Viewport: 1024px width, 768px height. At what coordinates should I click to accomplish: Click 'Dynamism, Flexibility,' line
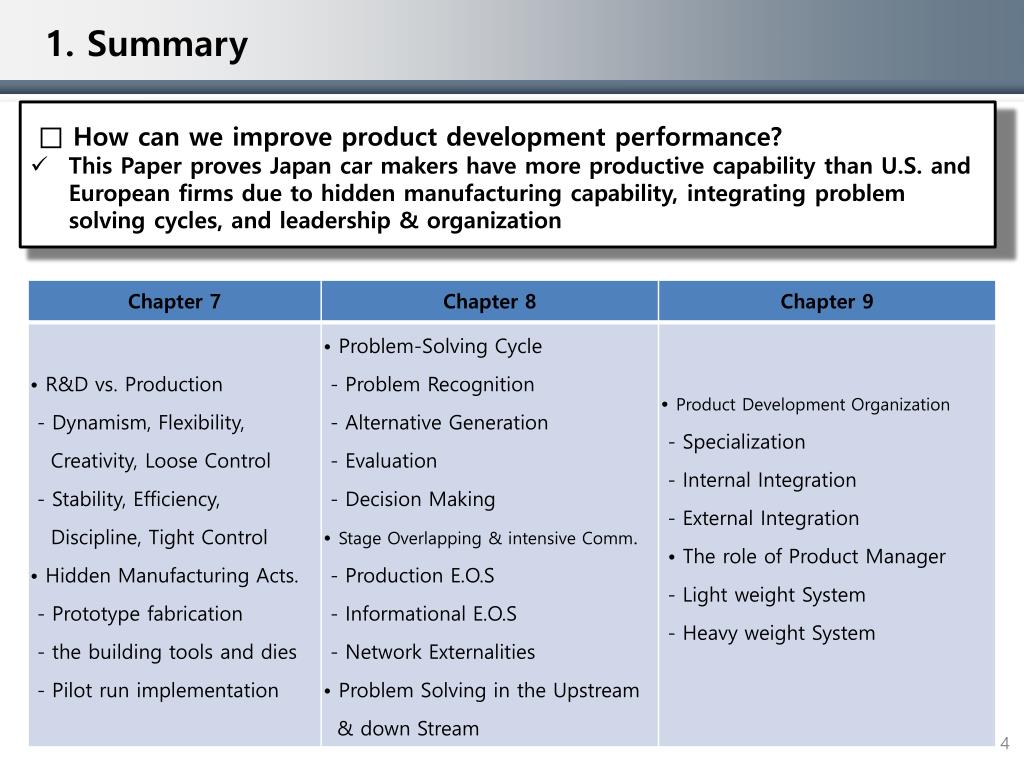click(148, 423)
